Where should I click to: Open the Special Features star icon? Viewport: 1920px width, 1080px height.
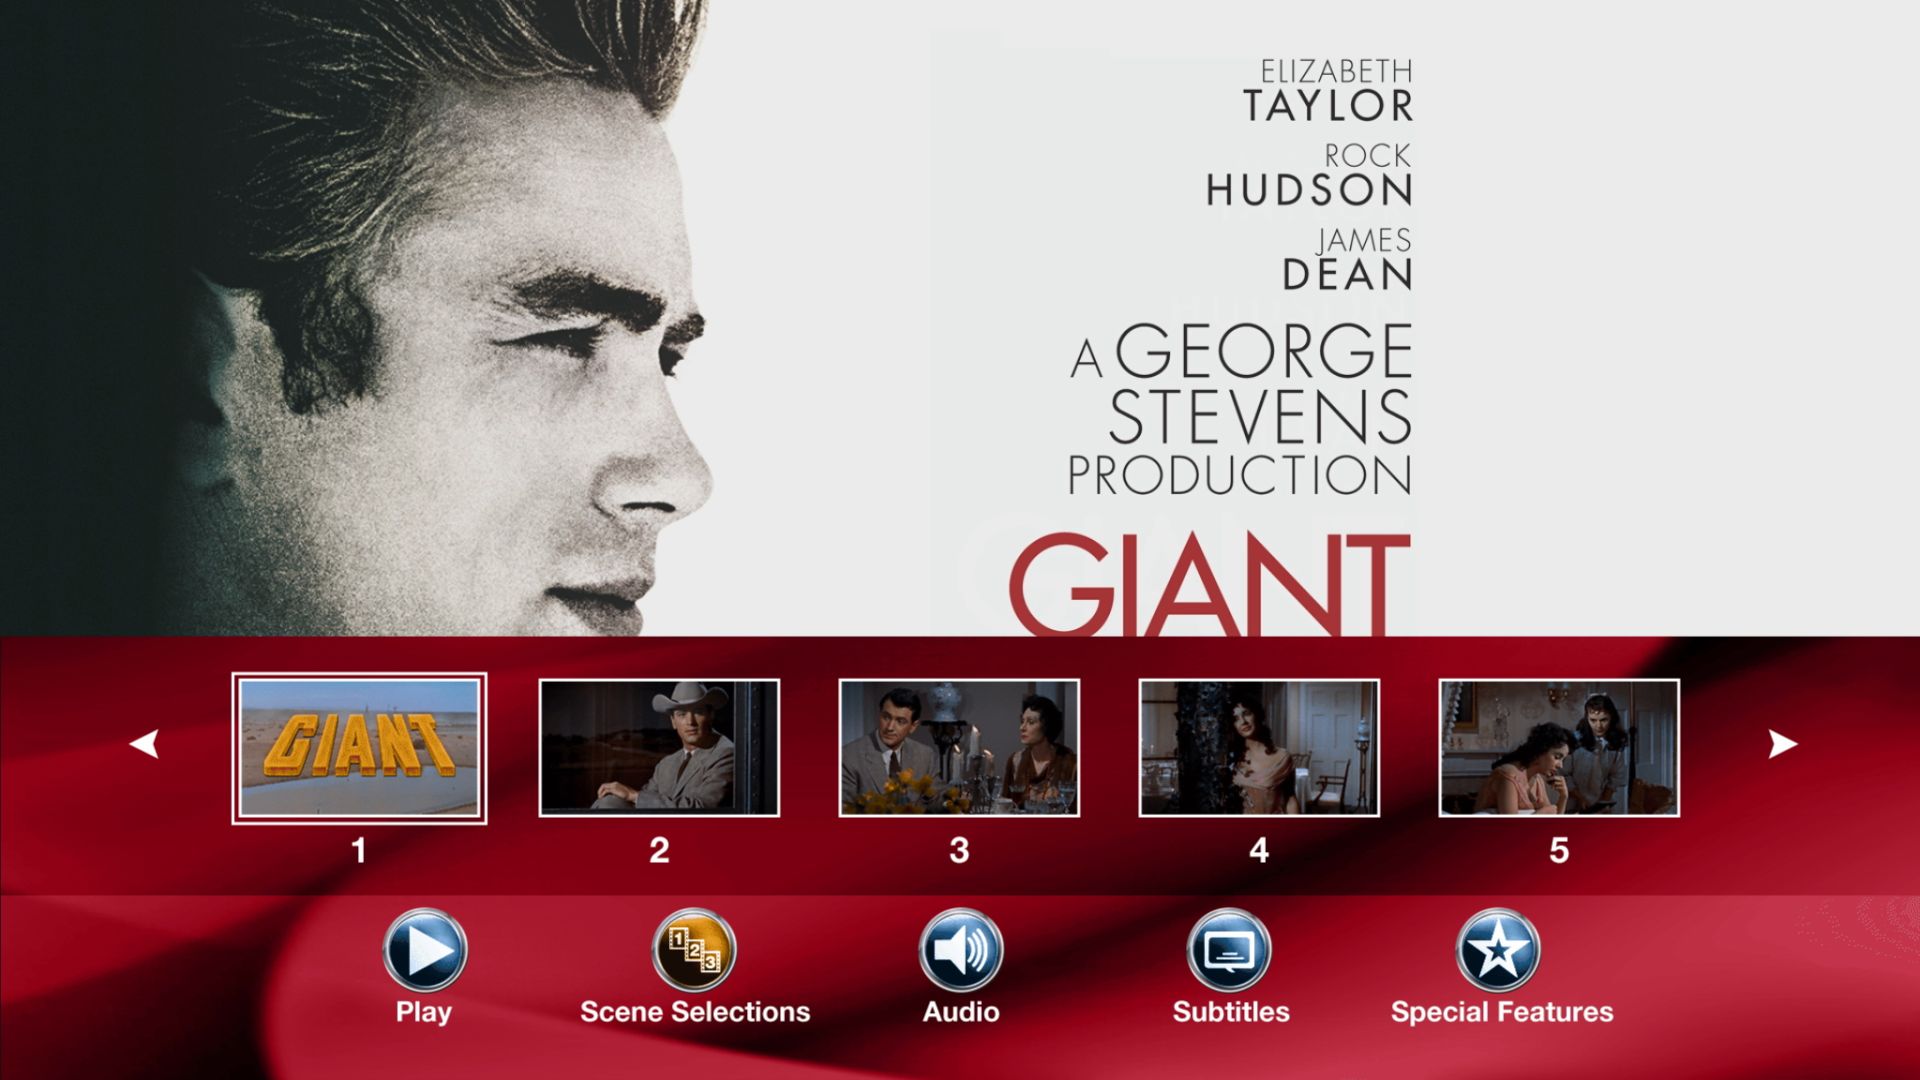point(1498,950)
